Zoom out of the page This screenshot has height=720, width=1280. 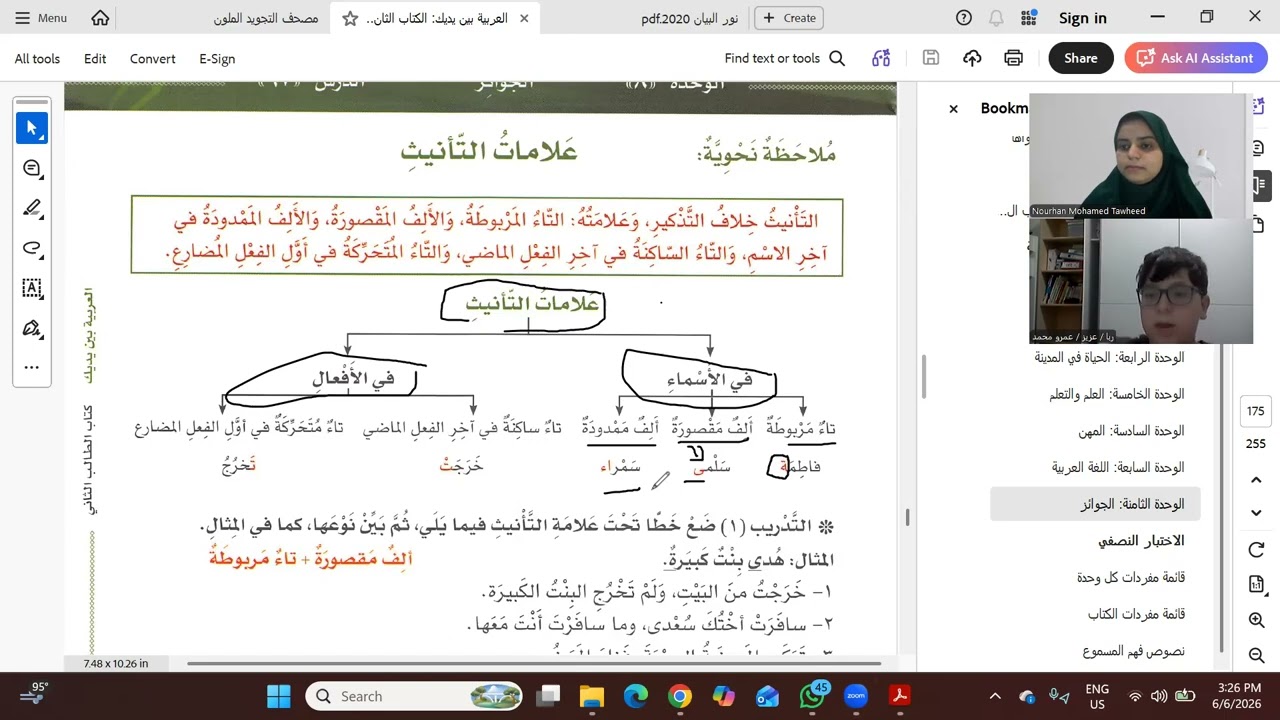pyautogui.click(x=1257, y=655)
